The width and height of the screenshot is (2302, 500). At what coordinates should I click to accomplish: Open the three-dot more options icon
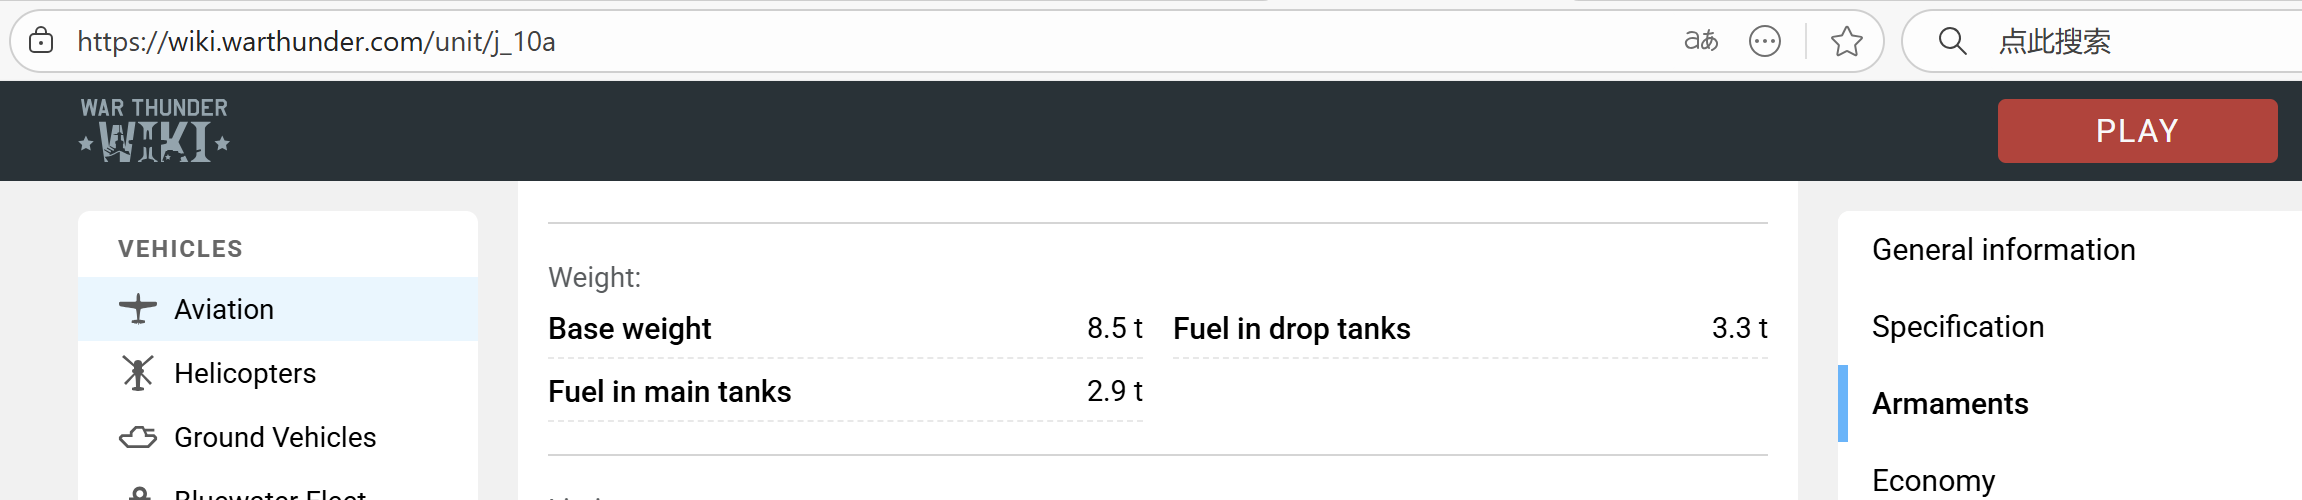[x=1765, y=41]
